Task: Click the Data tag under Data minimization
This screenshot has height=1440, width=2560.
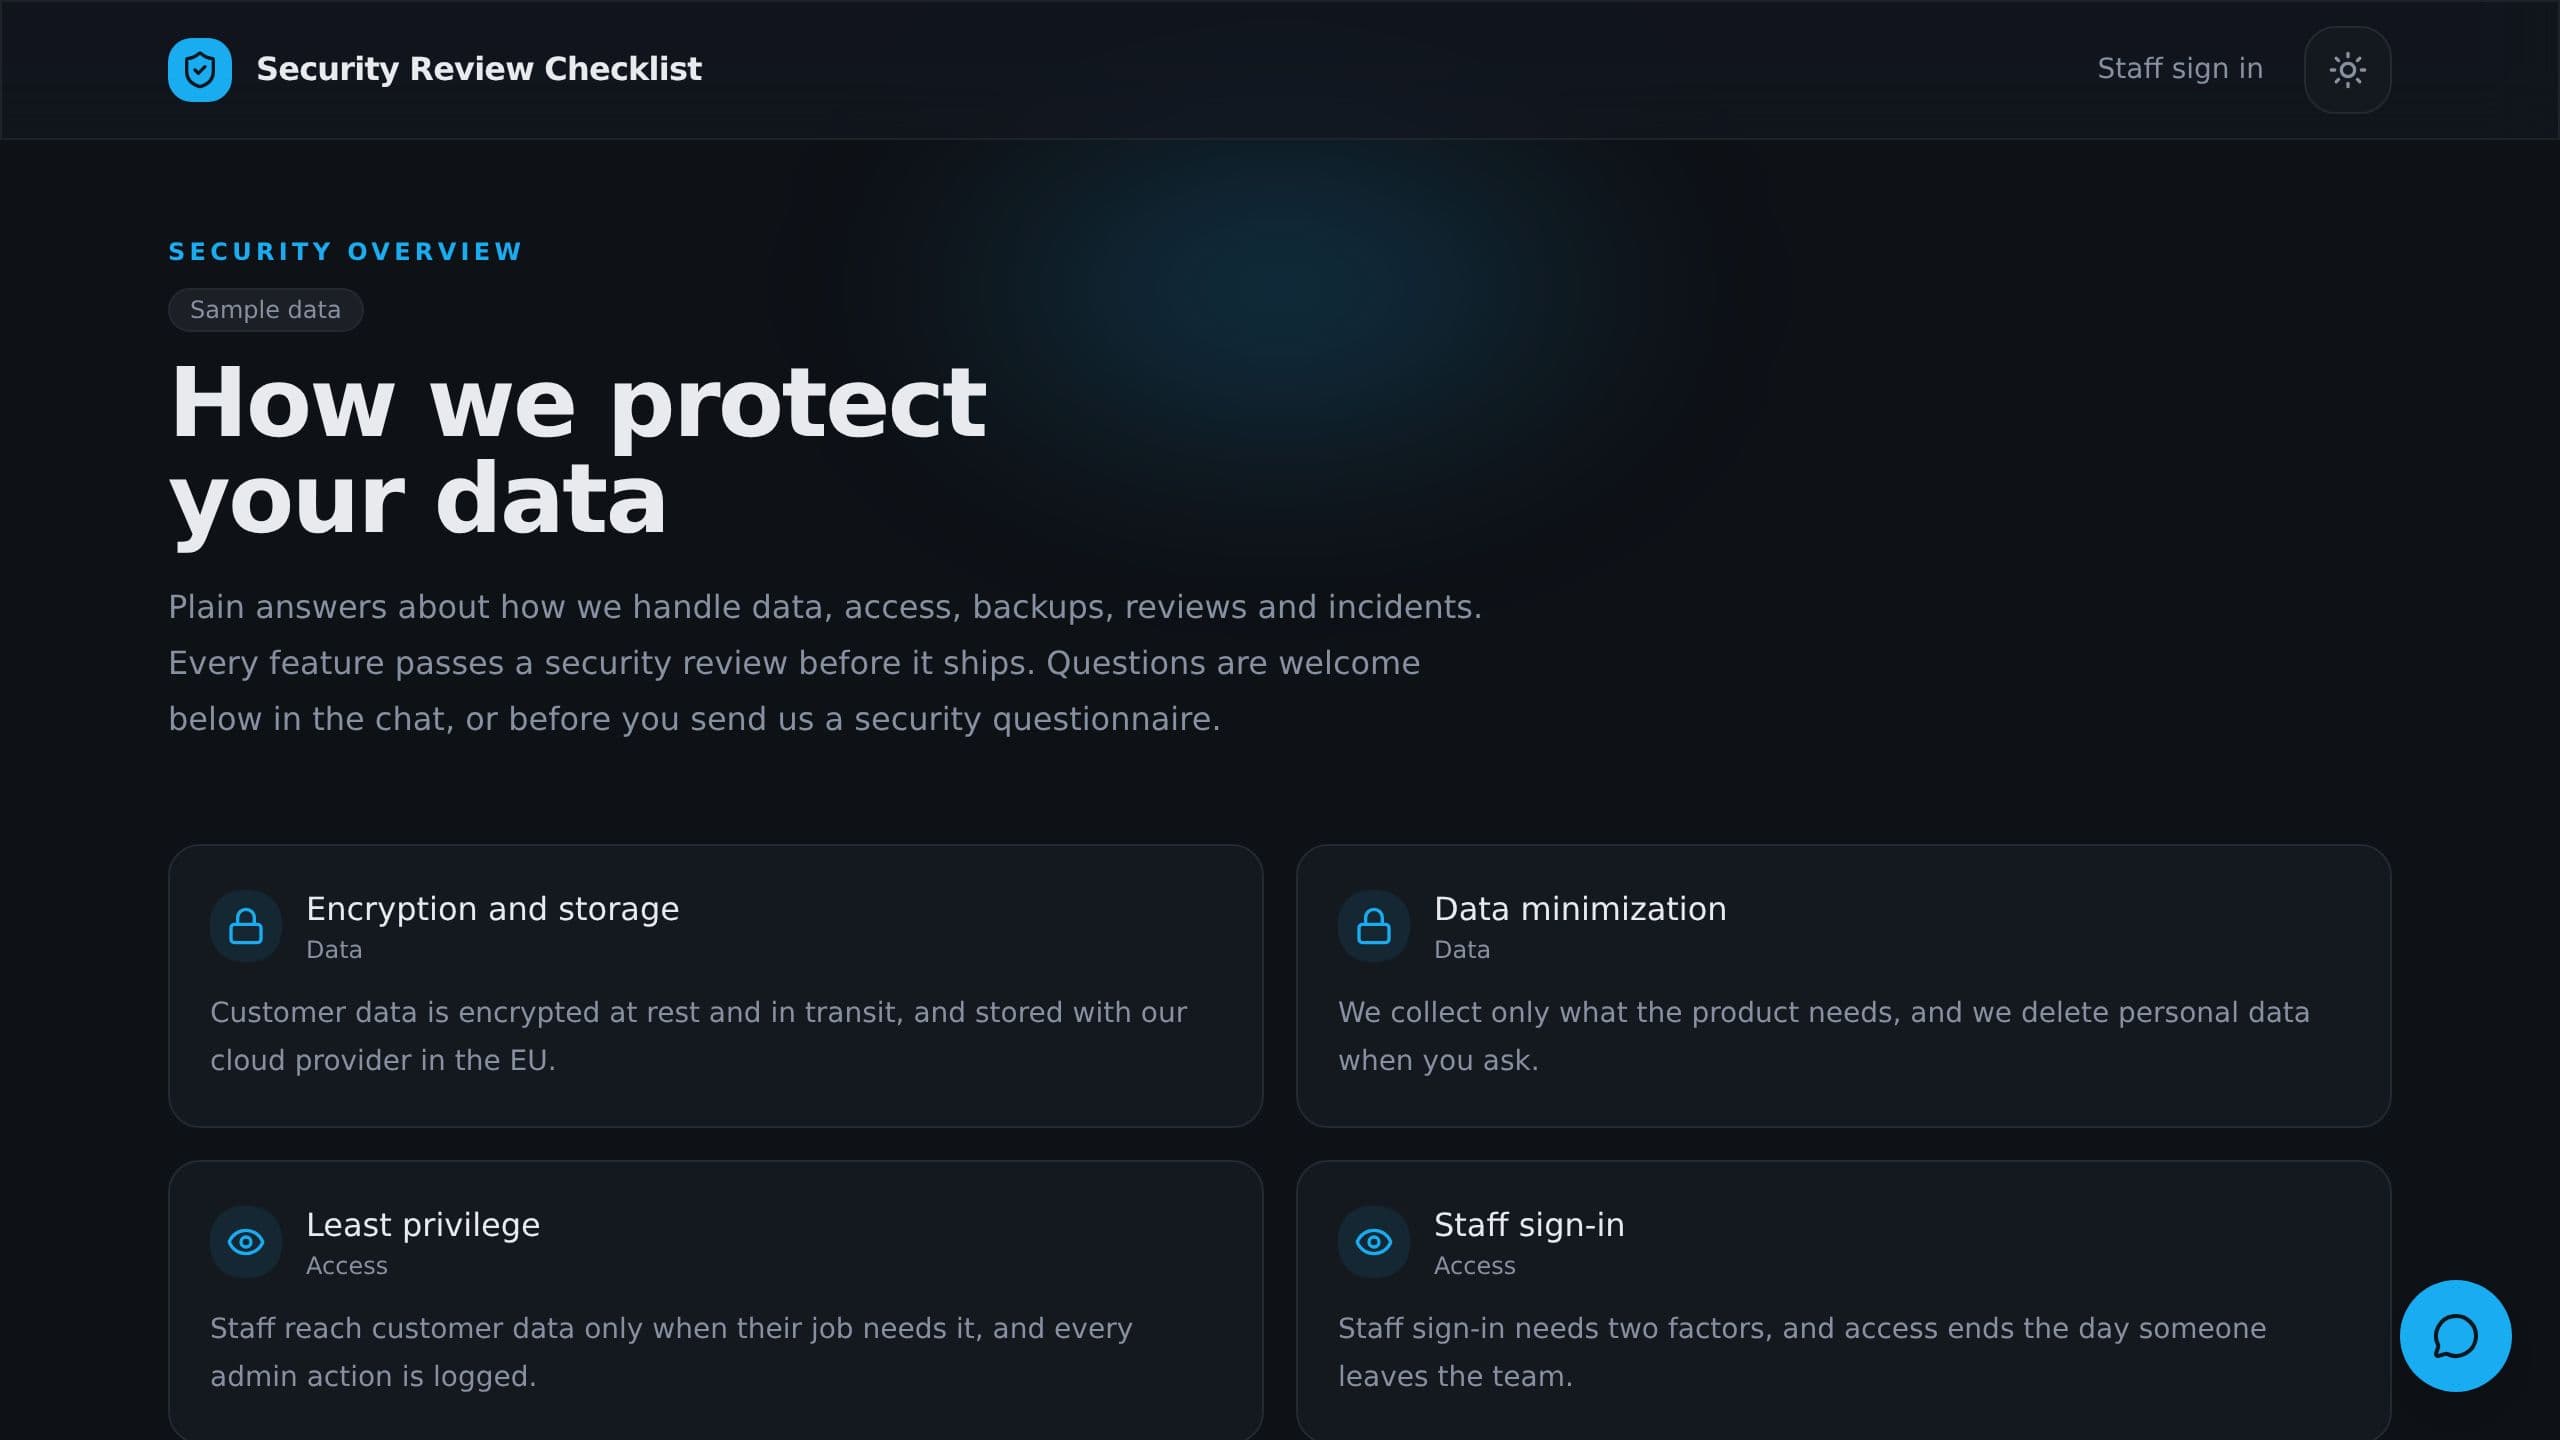Action: coord(1462,950)
